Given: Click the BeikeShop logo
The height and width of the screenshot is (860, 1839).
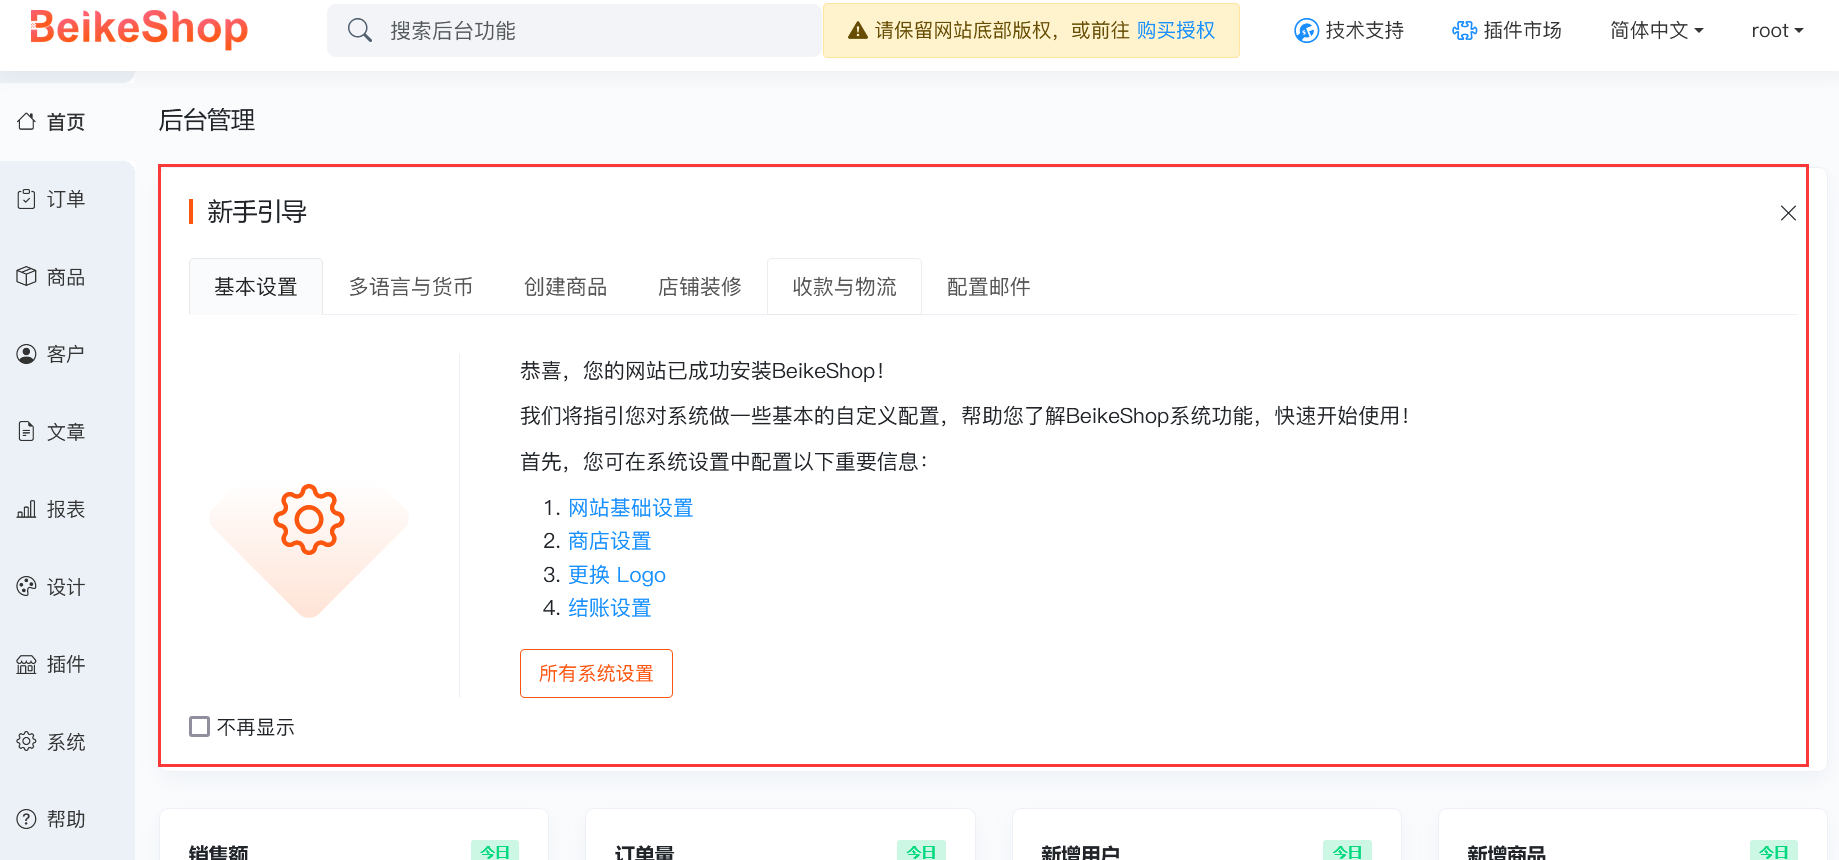Looking at the screenshot, I should click(x=139, y=28).
